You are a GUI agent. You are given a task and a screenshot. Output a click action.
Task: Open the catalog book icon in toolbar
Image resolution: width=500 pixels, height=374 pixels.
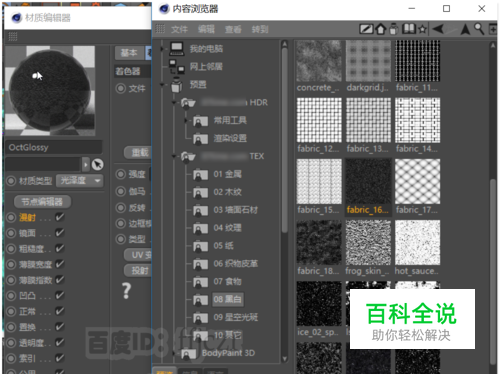click(x=408, y=29)
